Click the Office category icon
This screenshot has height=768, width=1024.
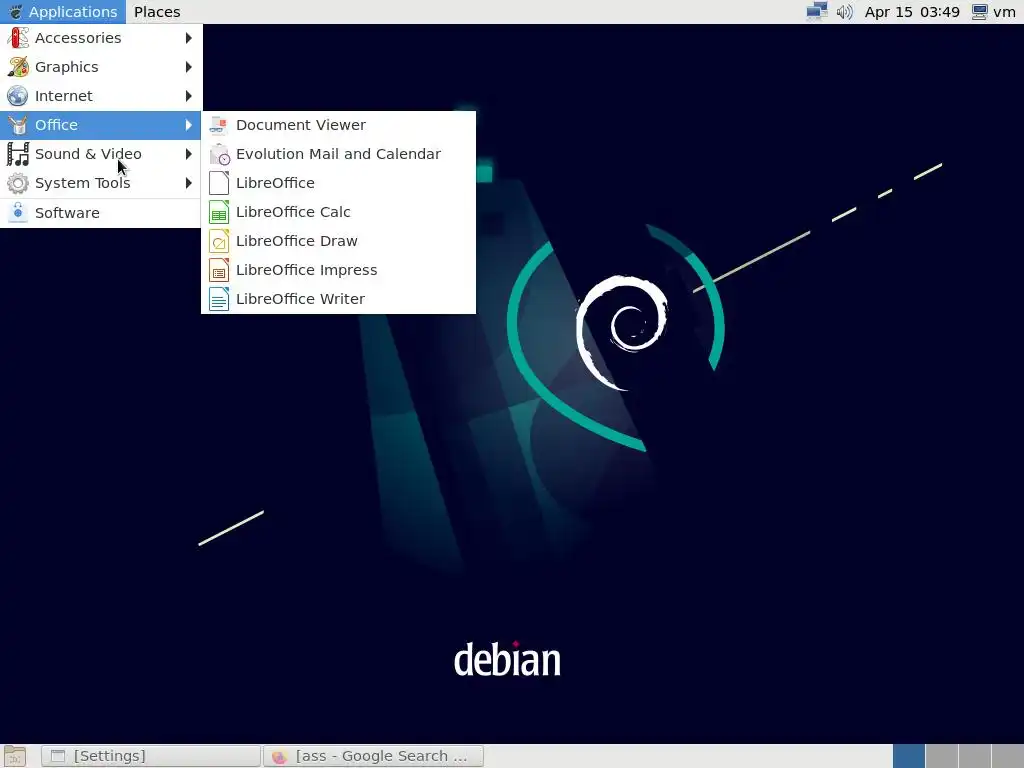coord(18,125)
